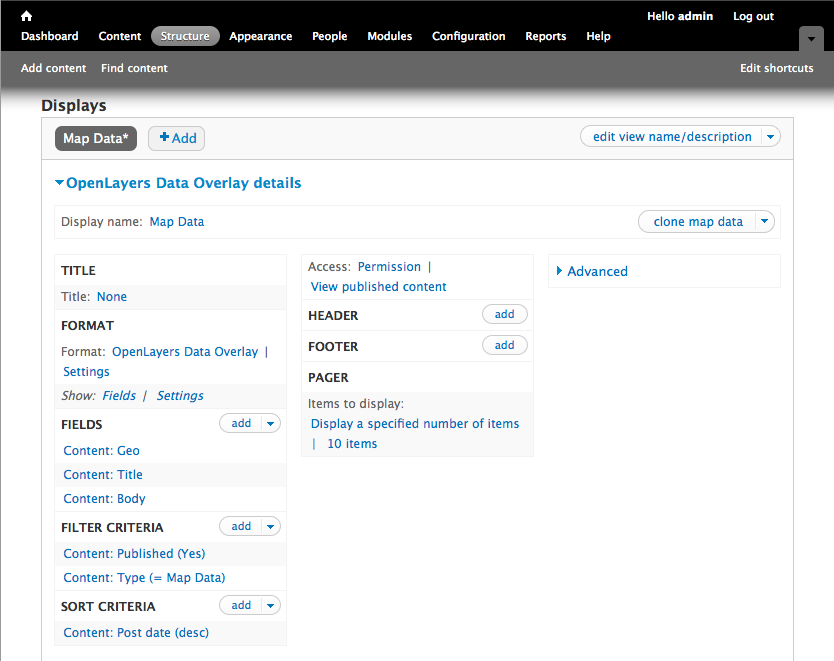Open Sort Criteria add dropdown arrow

[x=269, y=606]
